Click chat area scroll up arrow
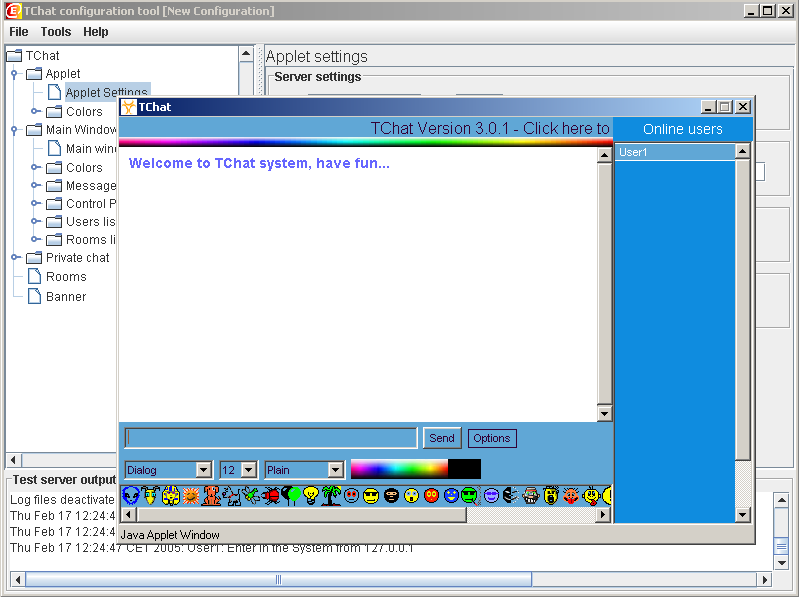The height and width of the screenshot is (597, 799). (x=604, y=155)
